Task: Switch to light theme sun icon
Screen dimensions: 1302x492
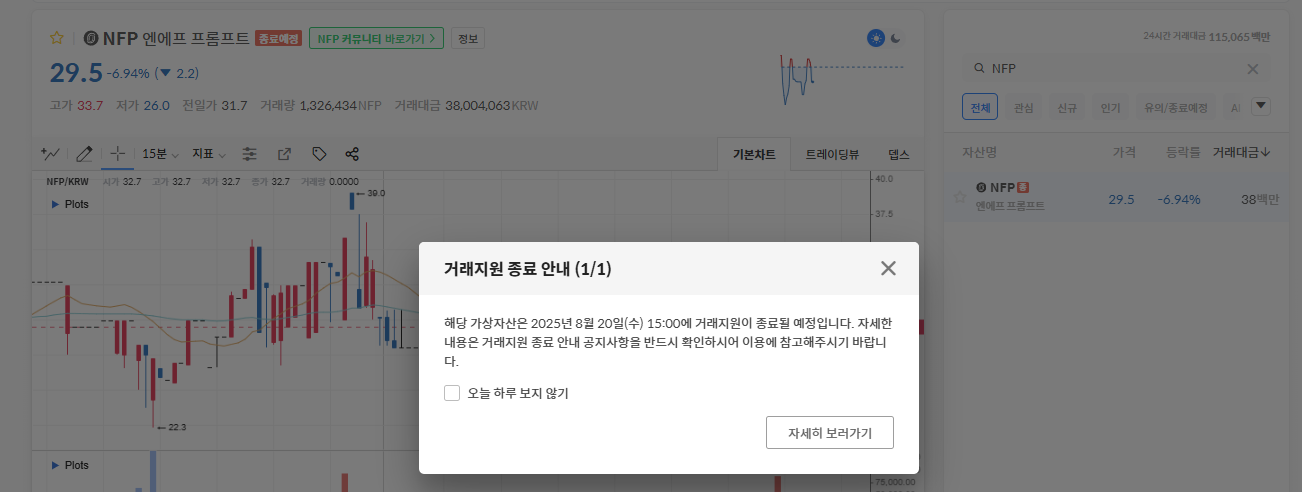Action: coord(876,38)
